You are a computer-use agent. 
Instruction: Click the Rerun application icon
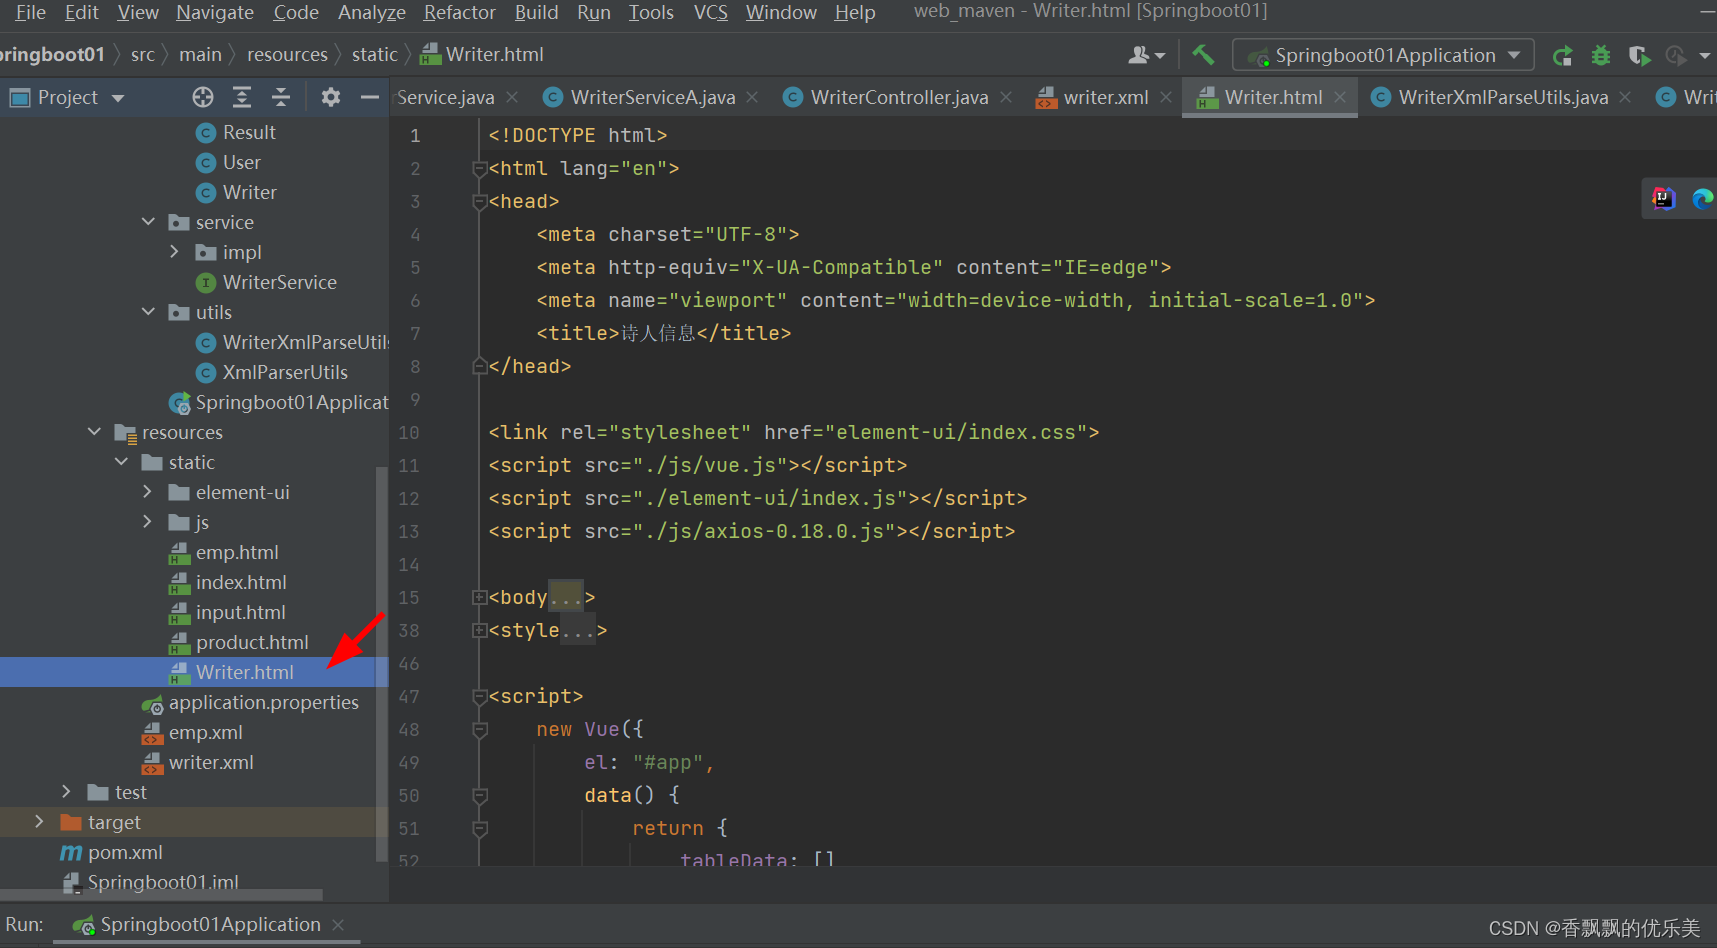(x=1562, y=56)
